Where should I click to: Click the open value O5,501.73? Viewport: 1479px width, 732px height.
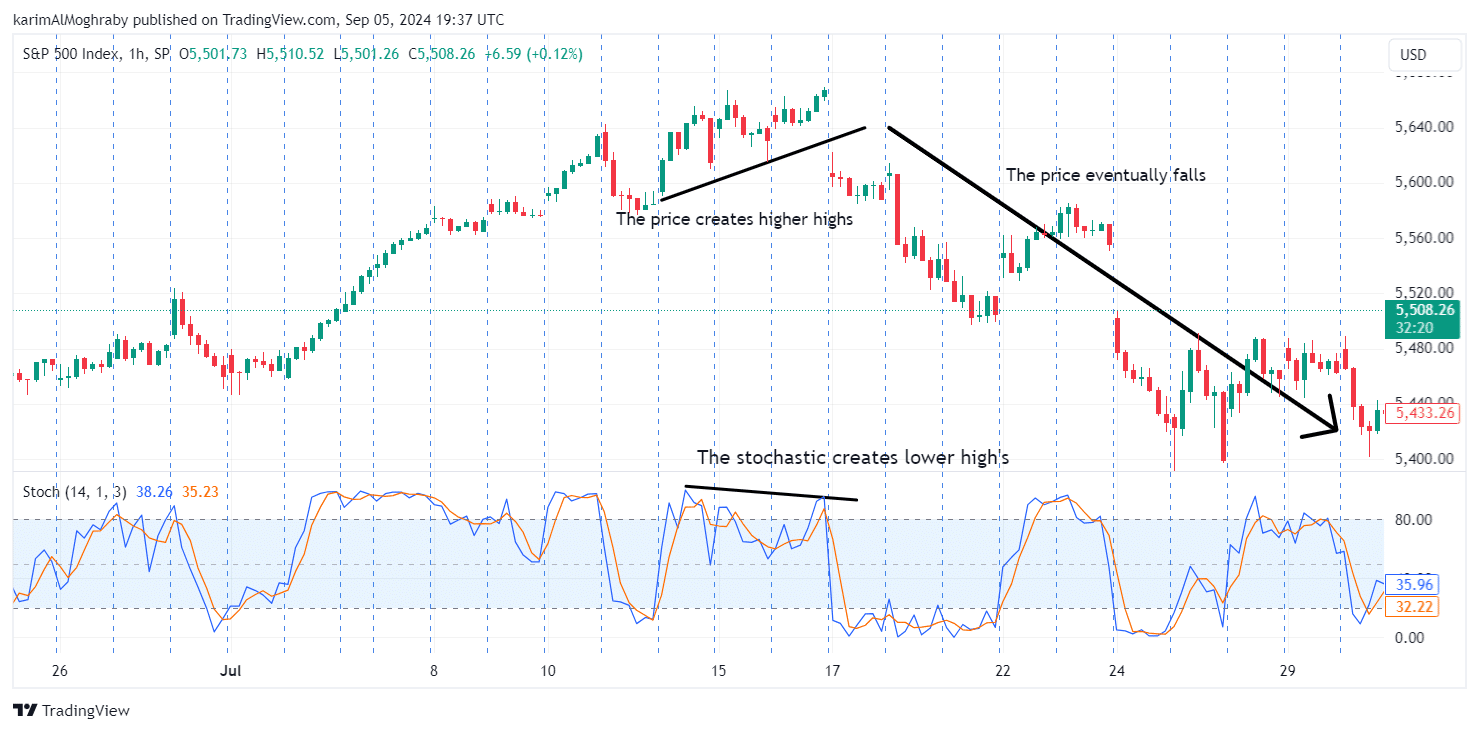tap(214, 54)
